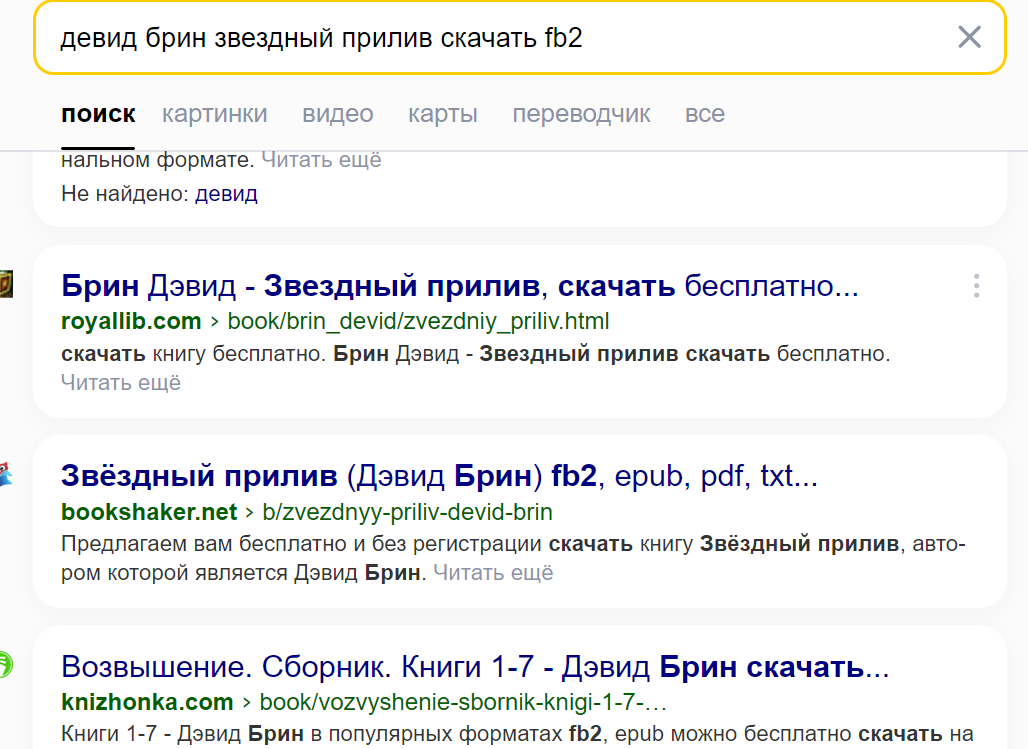Open the book/brin_devid/zvezdniy_priliv.html path
Viewport: 1028px width, 749px height.
[418, 321]
